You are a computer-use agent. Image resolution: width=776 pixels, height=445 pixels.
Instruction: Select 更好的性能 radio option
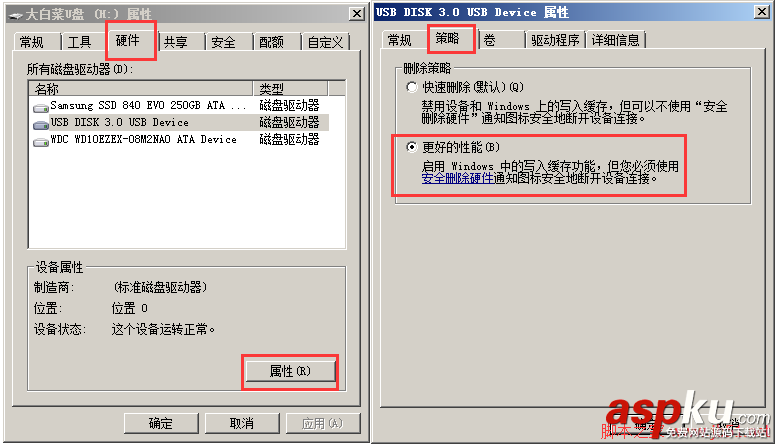(411, 147)
